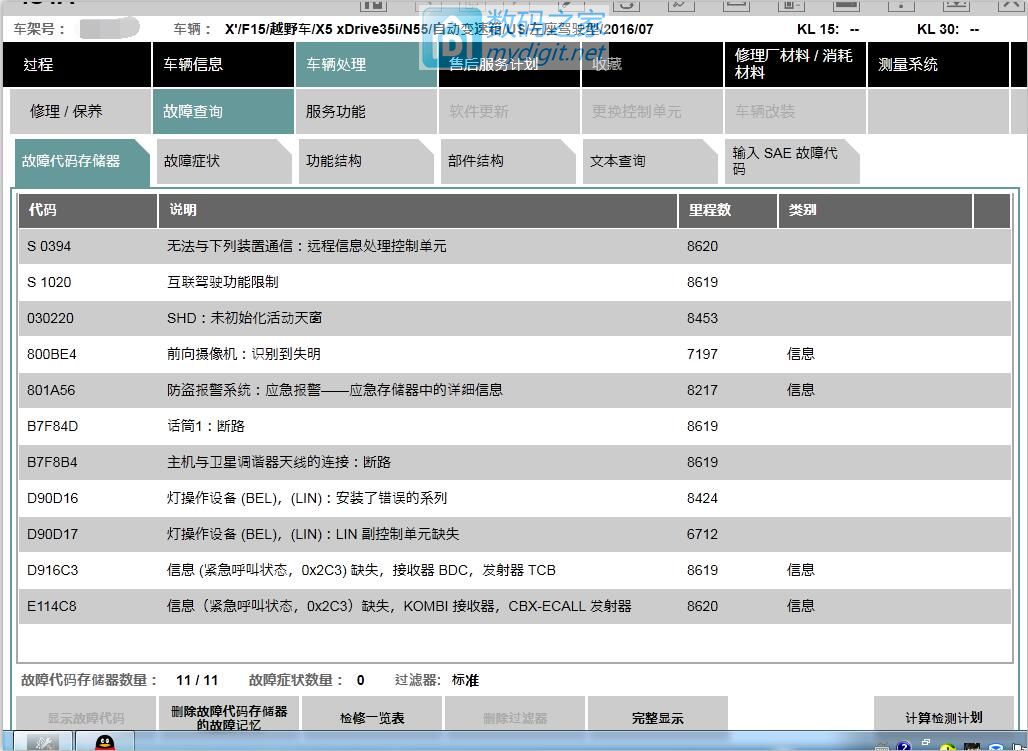Switch to the 修理 / 保养 tab
The image size is (1028, 751).
(x=65, y=111)
